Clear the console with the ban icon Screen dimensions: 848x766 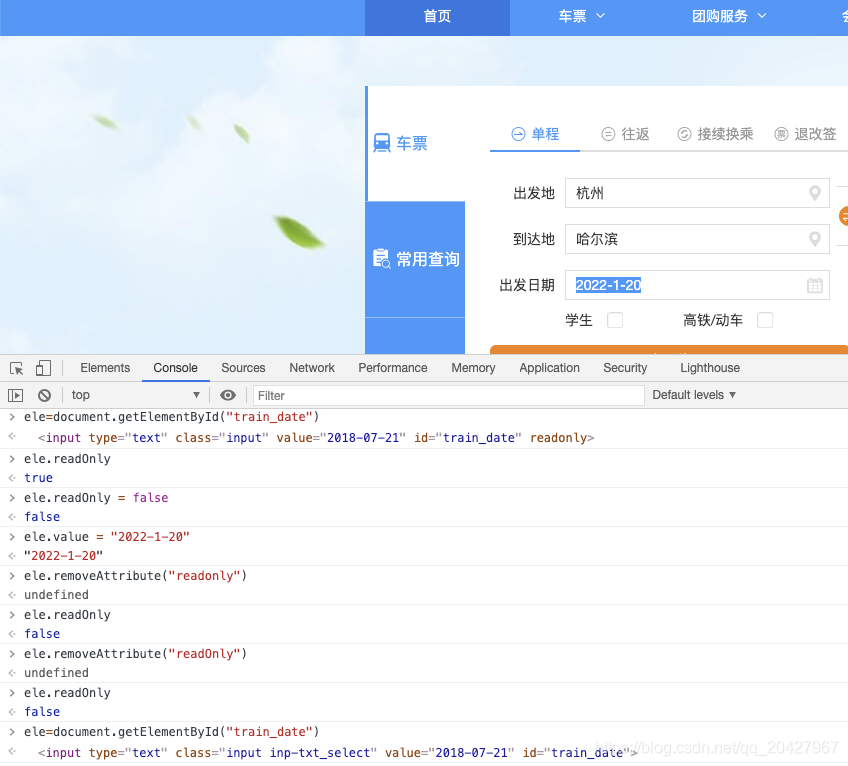[x=44, y=395]
